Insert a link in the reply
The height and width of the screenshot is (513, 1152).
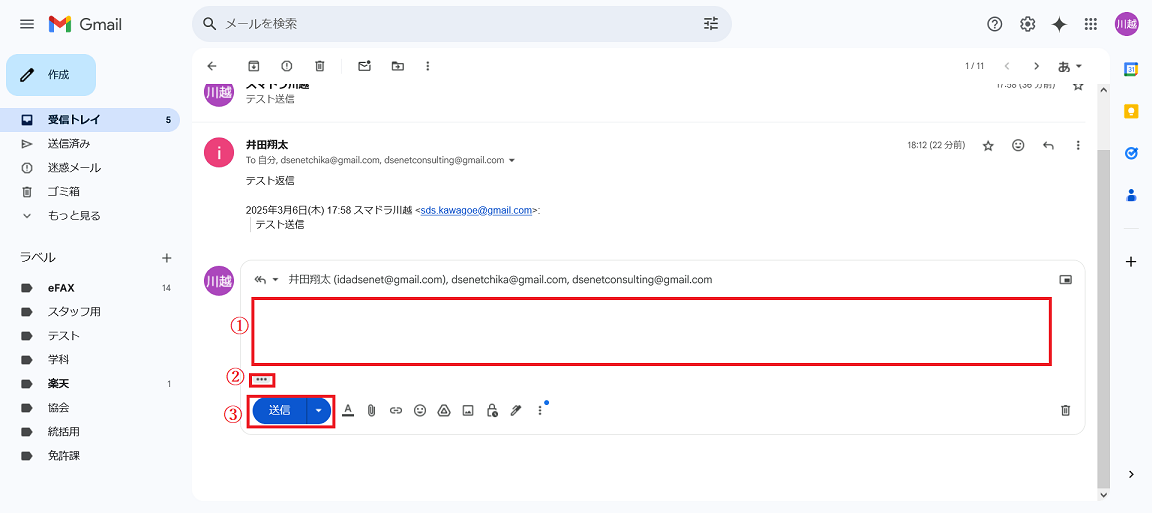pyautogui.click(x=396, y=410)
